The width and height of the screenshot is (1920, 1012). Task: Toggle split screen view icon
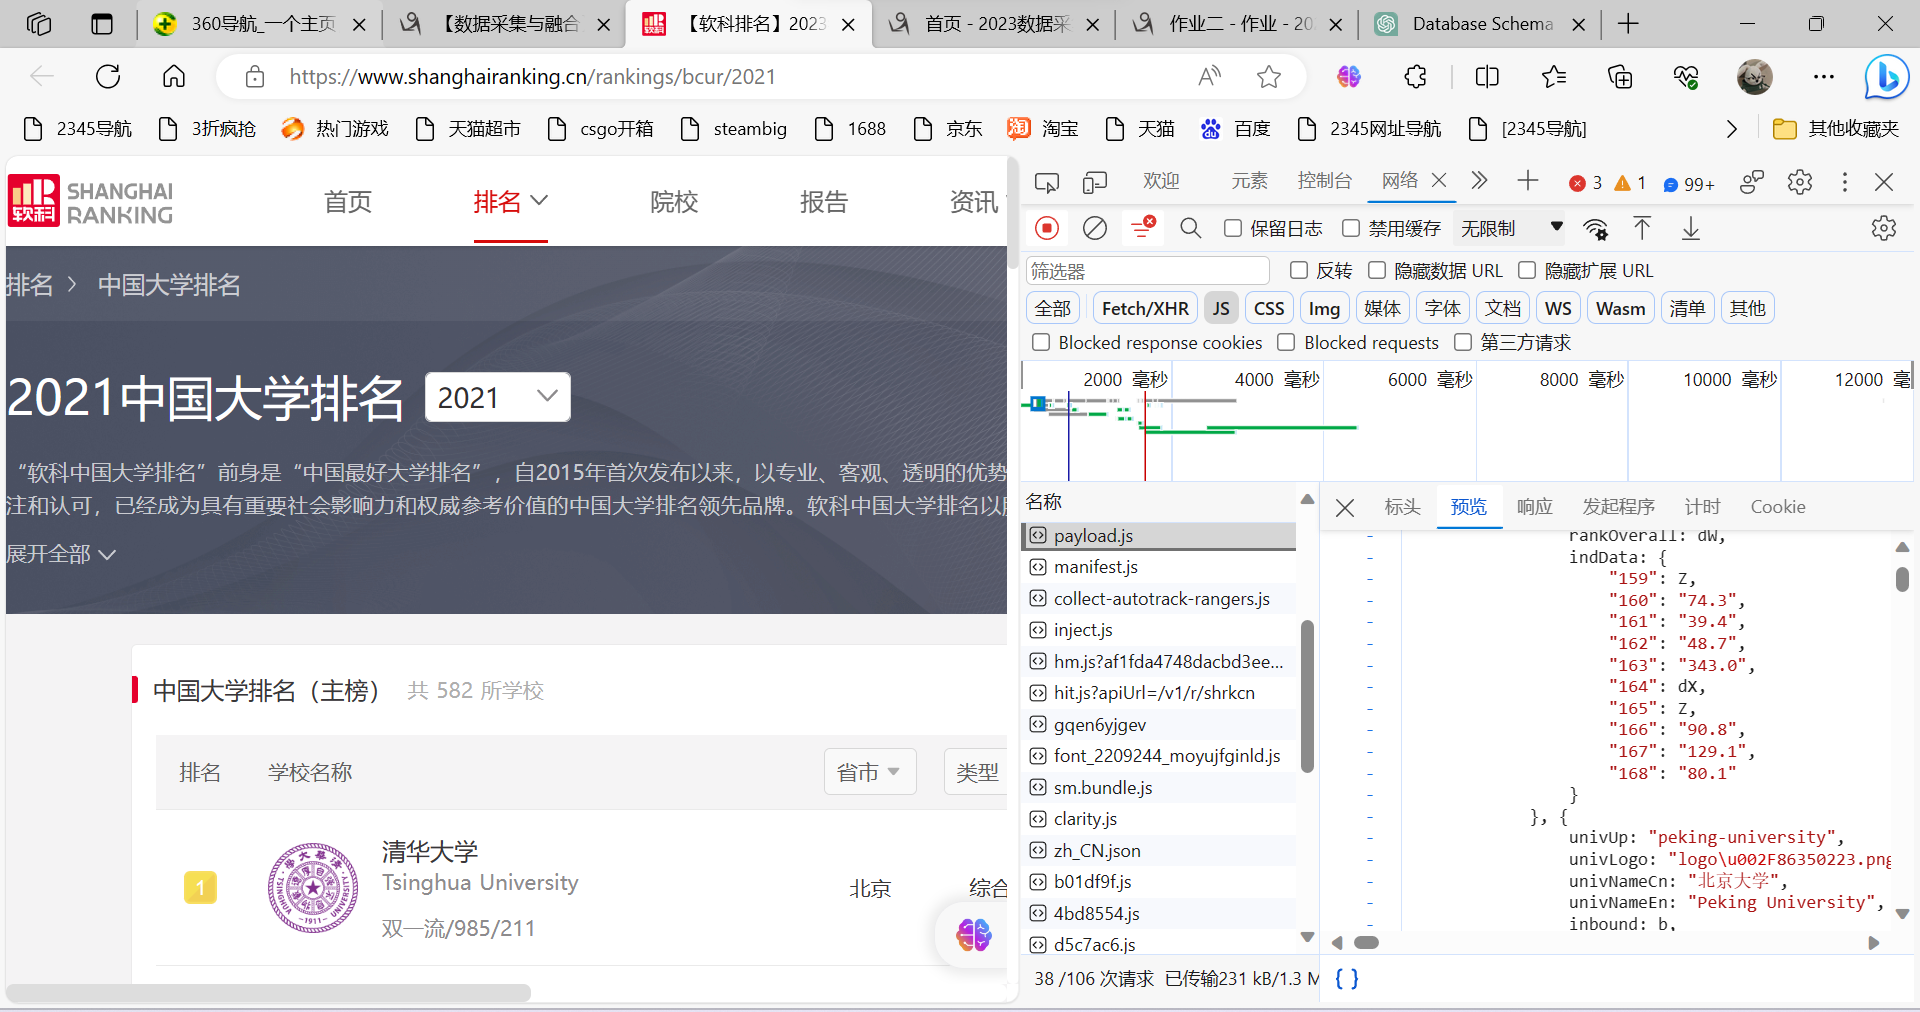coord(1487,76)
